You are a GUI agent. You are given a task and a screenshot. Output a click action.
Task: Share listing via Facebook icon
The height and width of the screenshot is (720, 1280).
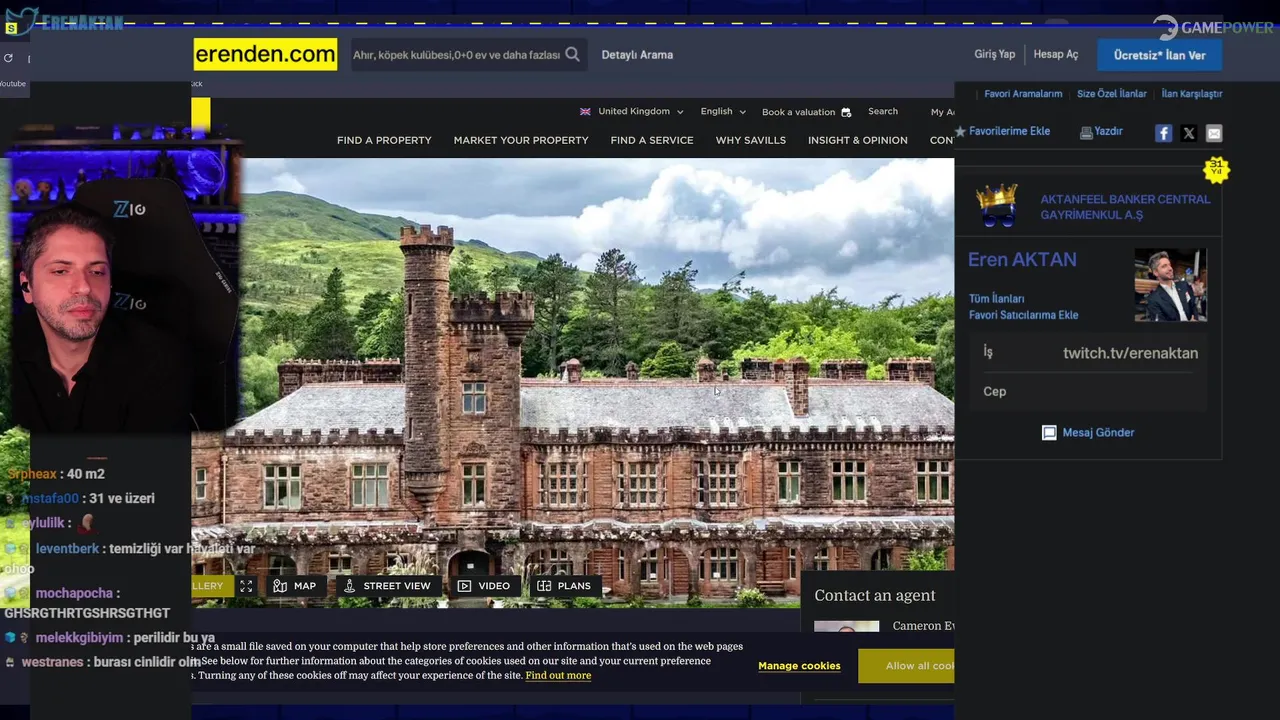1163,133
